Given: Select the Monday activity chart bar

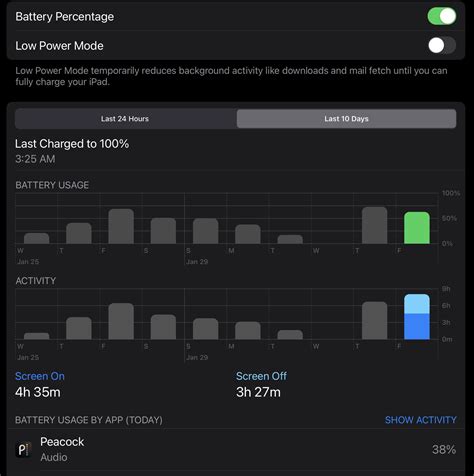Looking at the screenshot, I should [248, 331].
